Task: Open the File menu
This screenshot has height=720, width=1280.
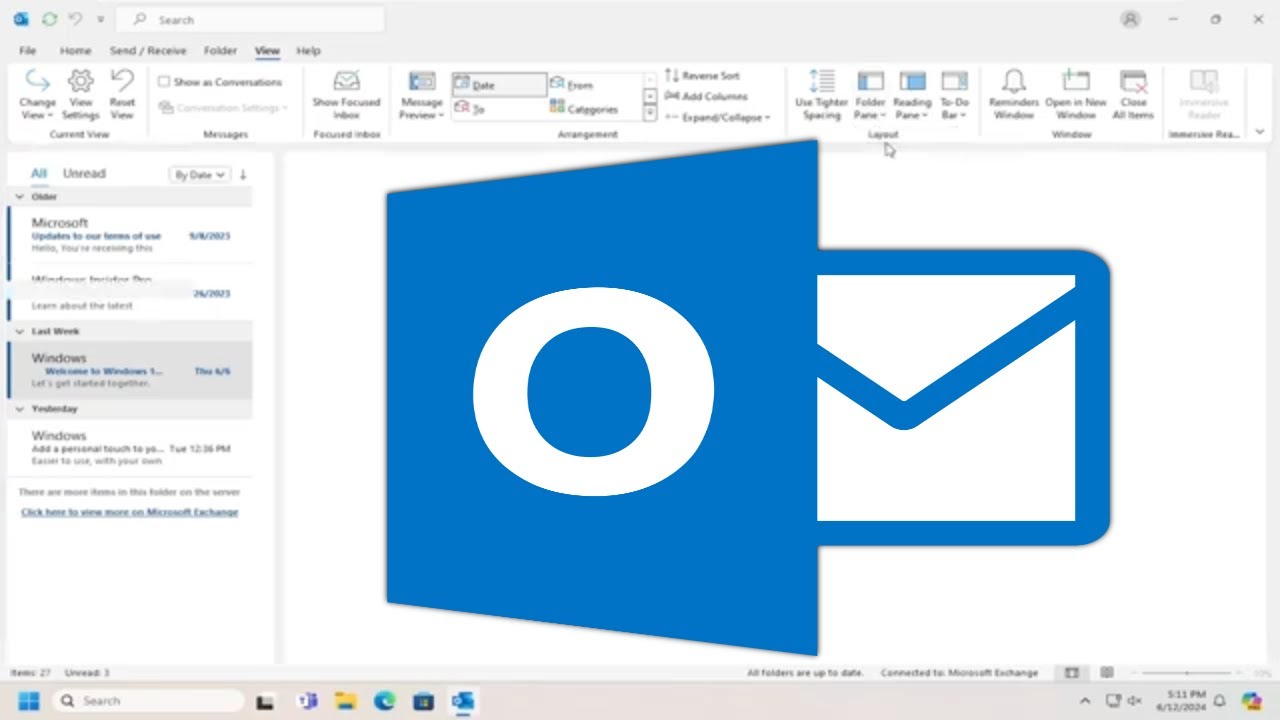Action: coord(28,50)
